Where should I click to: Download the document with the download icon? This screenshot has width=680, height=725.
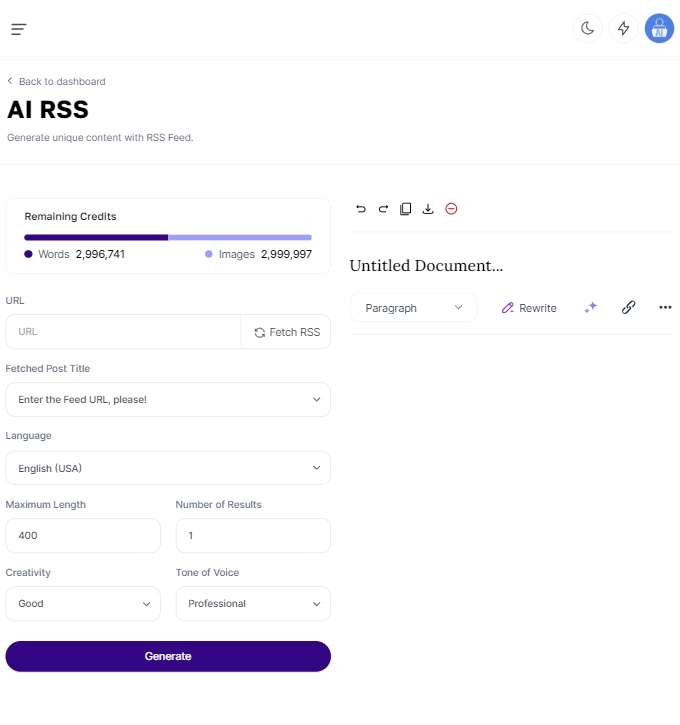click(x=428, y=209)
